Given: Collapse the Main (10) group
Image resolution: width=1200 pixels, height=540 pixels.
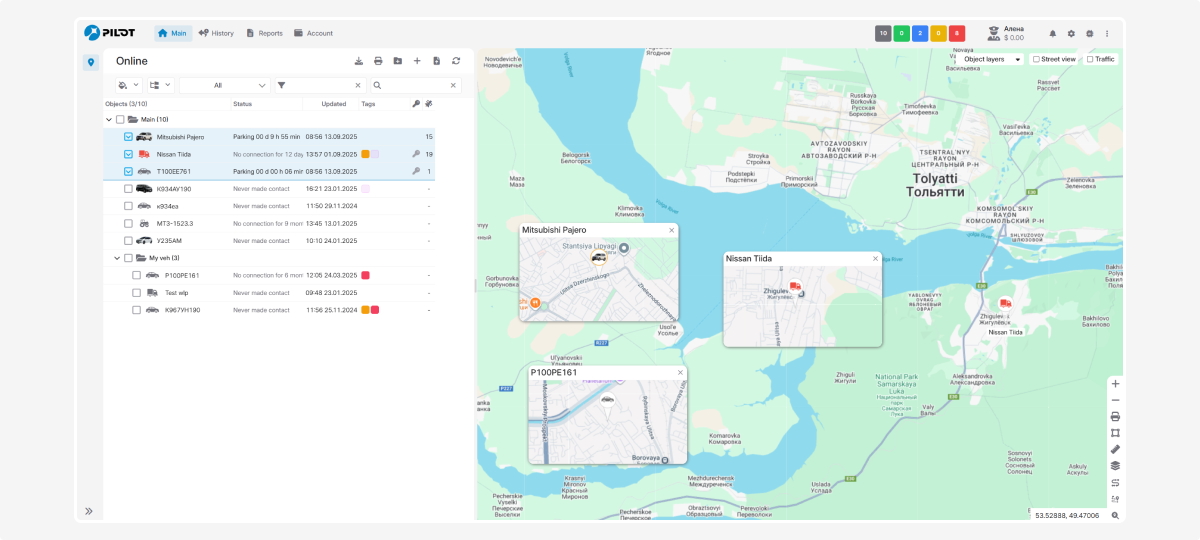Looking at the screenshot, I should tap(109, 119).
